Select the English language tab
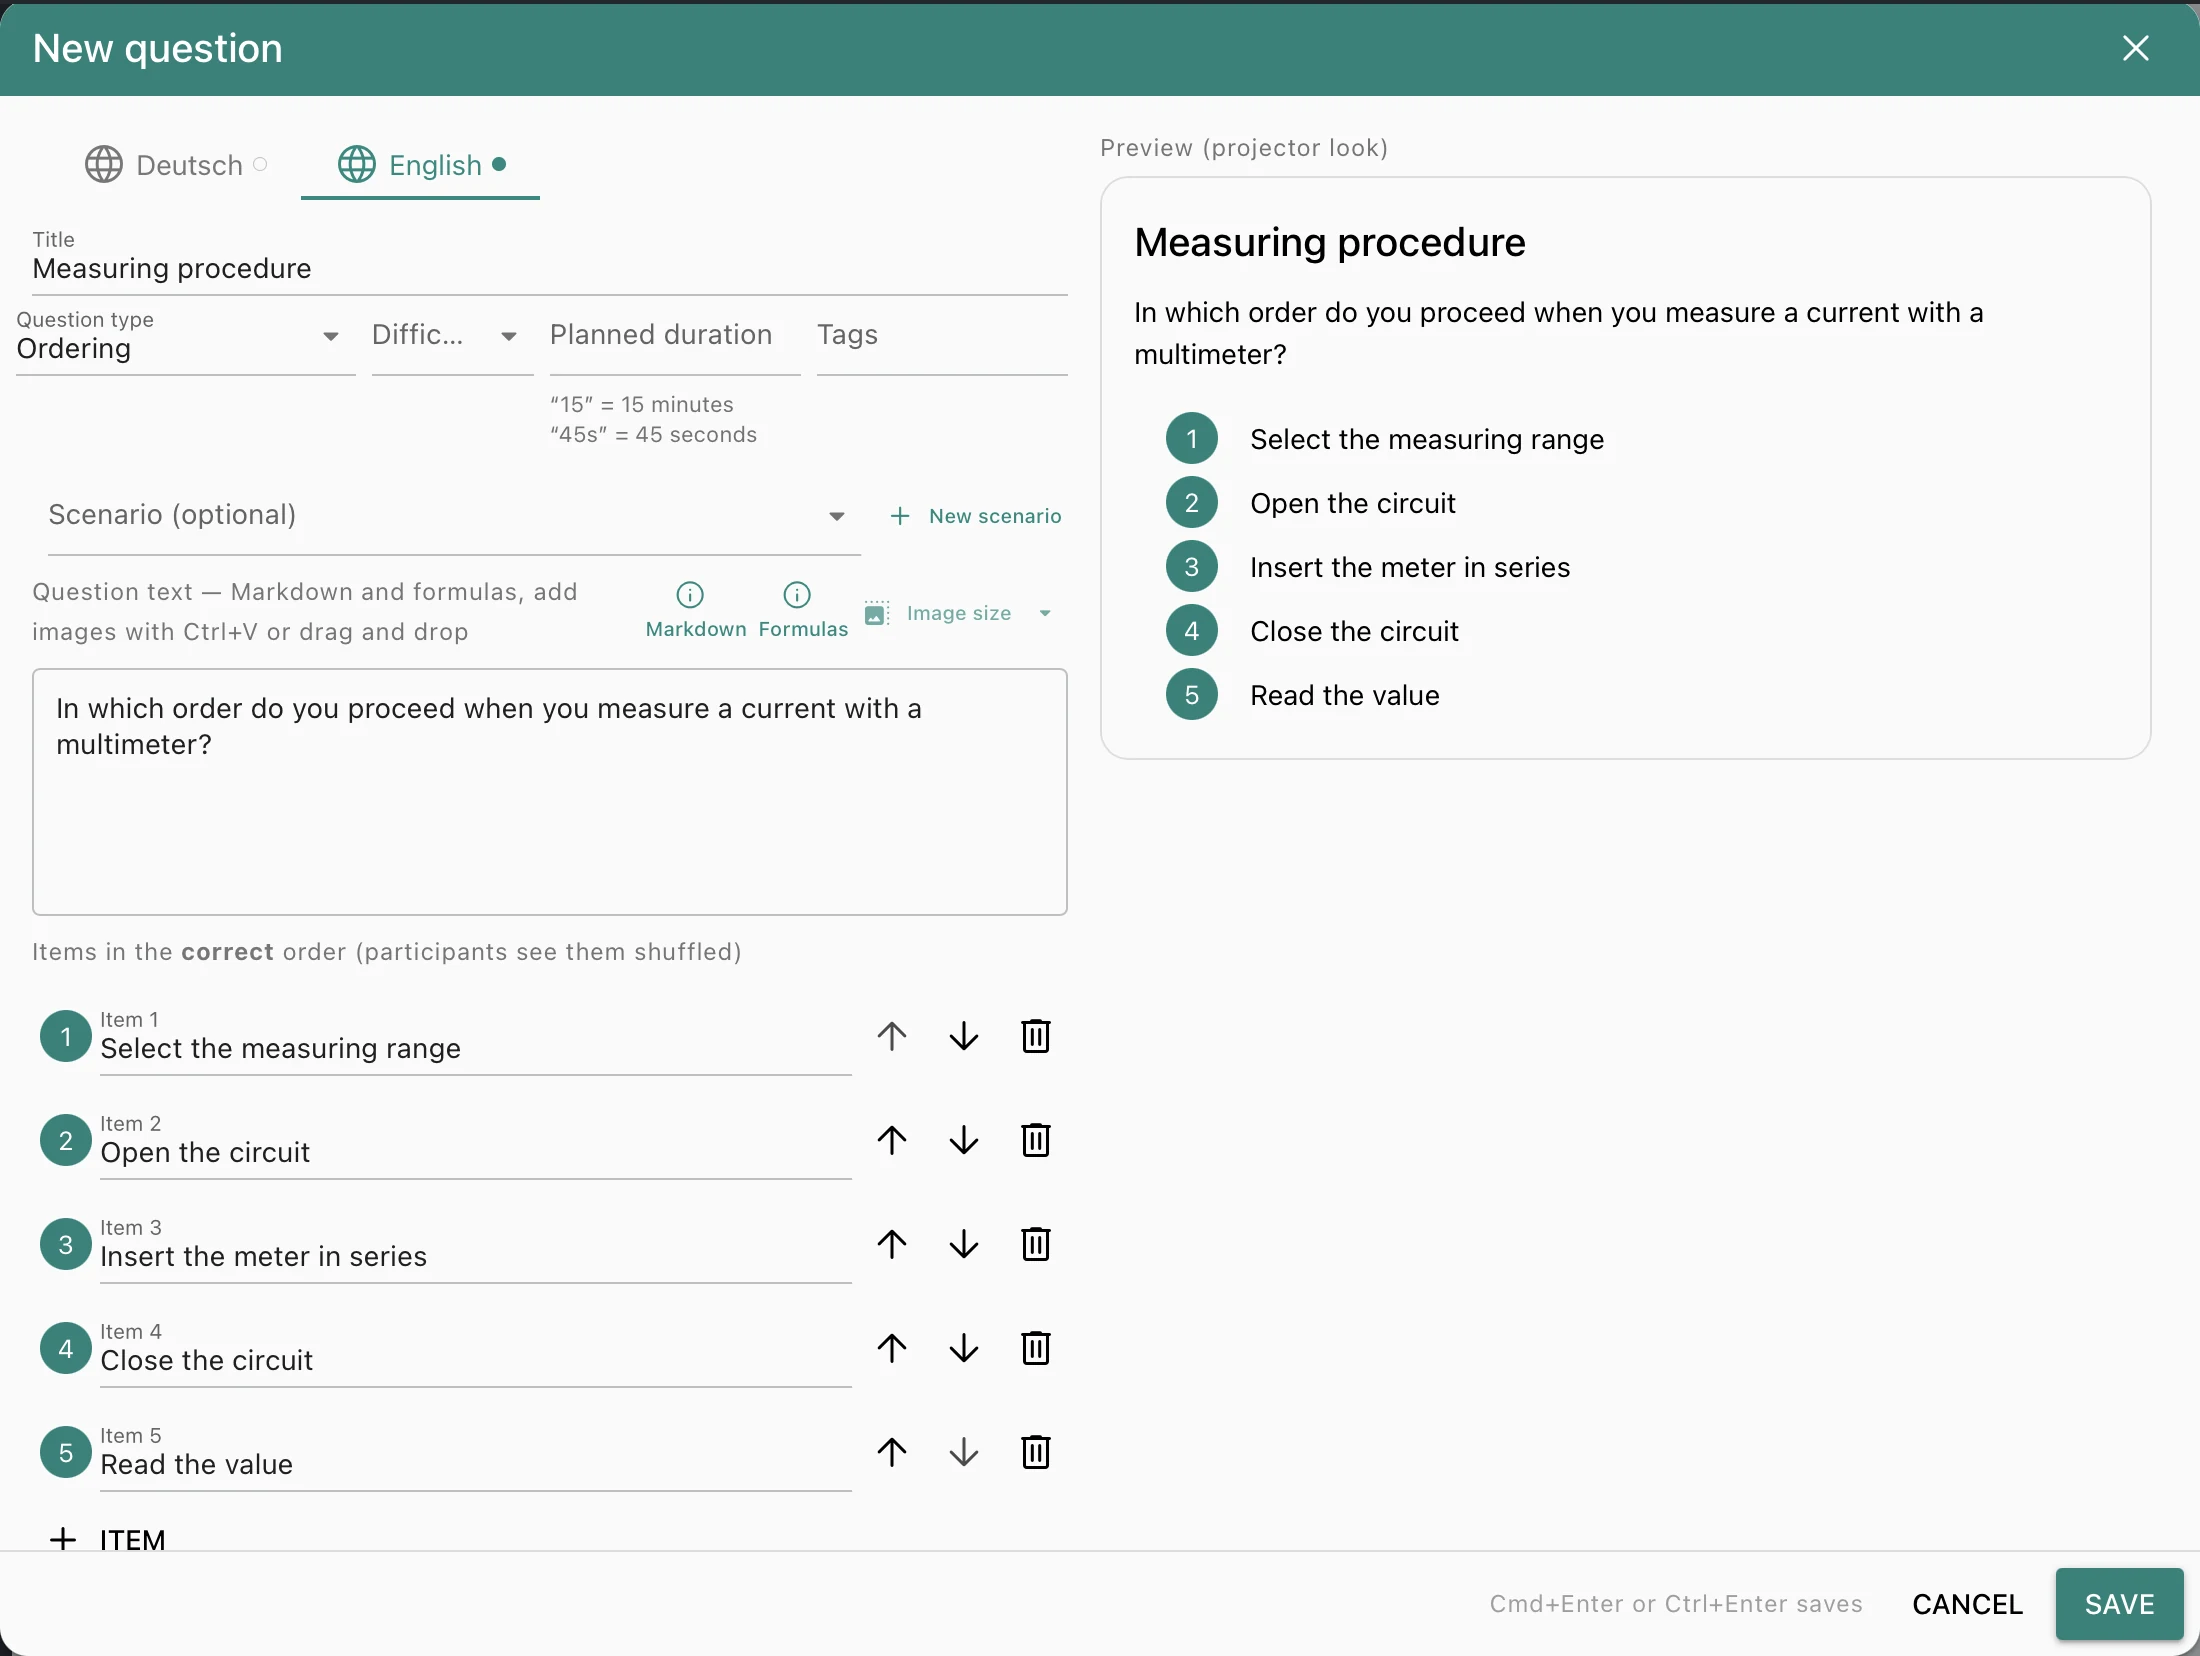 tap(421, 165)
